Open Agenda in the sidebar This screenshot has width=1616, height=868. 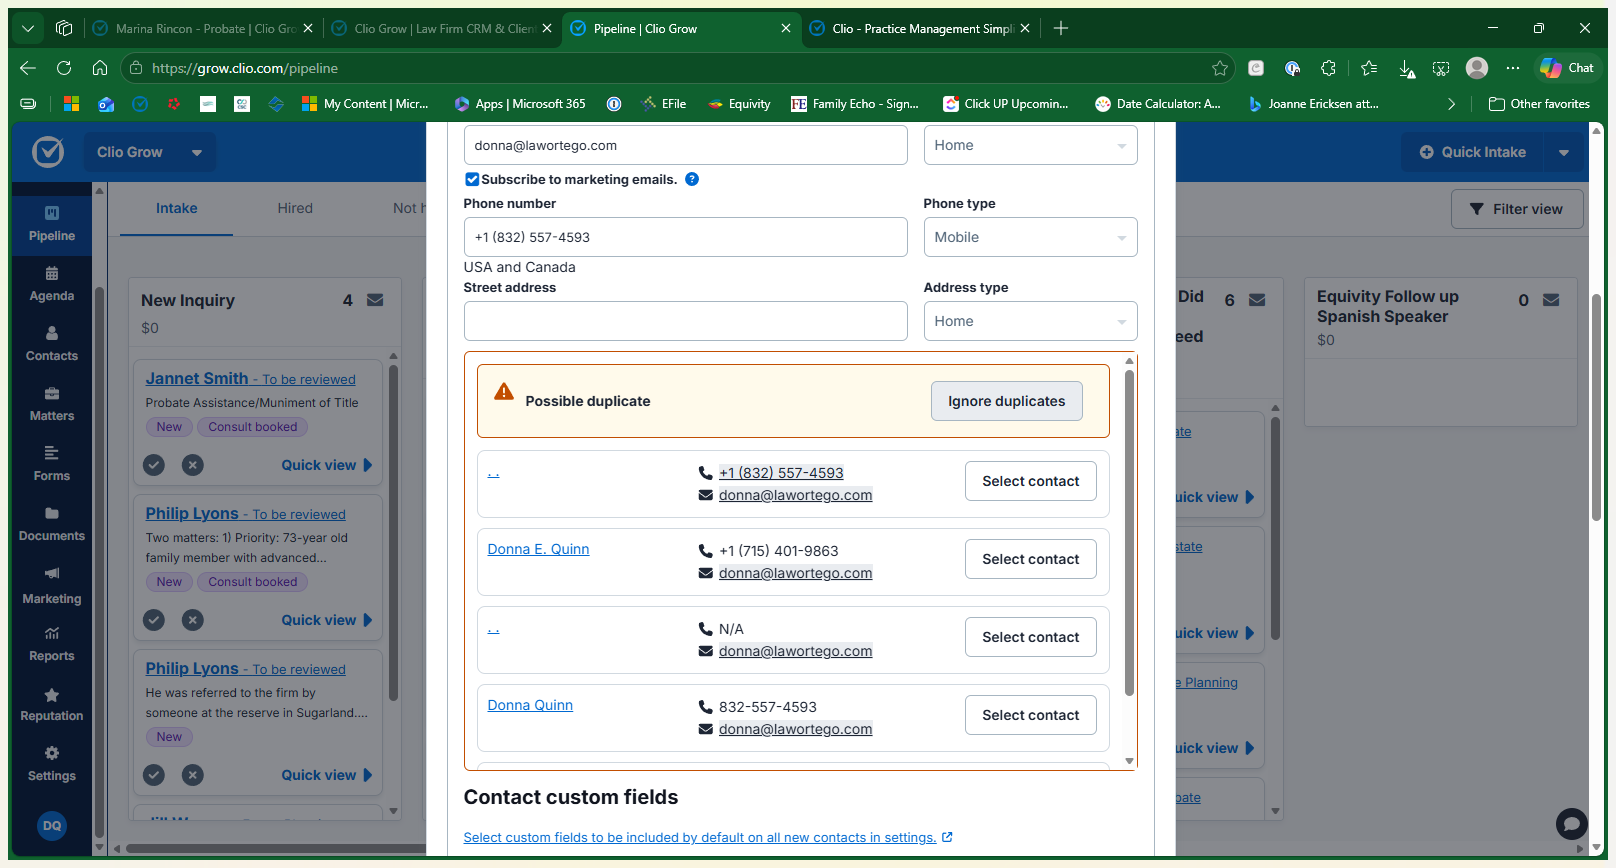point(52,285)
